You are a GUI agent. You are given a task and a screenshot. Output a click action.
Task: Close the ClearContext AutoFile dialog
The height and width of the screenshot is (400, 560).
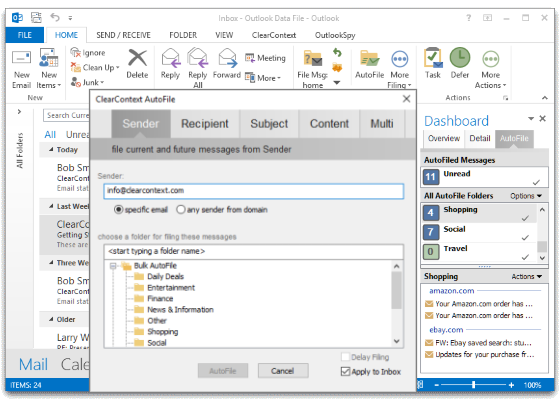pyautogui.click(x=406, y=99)
